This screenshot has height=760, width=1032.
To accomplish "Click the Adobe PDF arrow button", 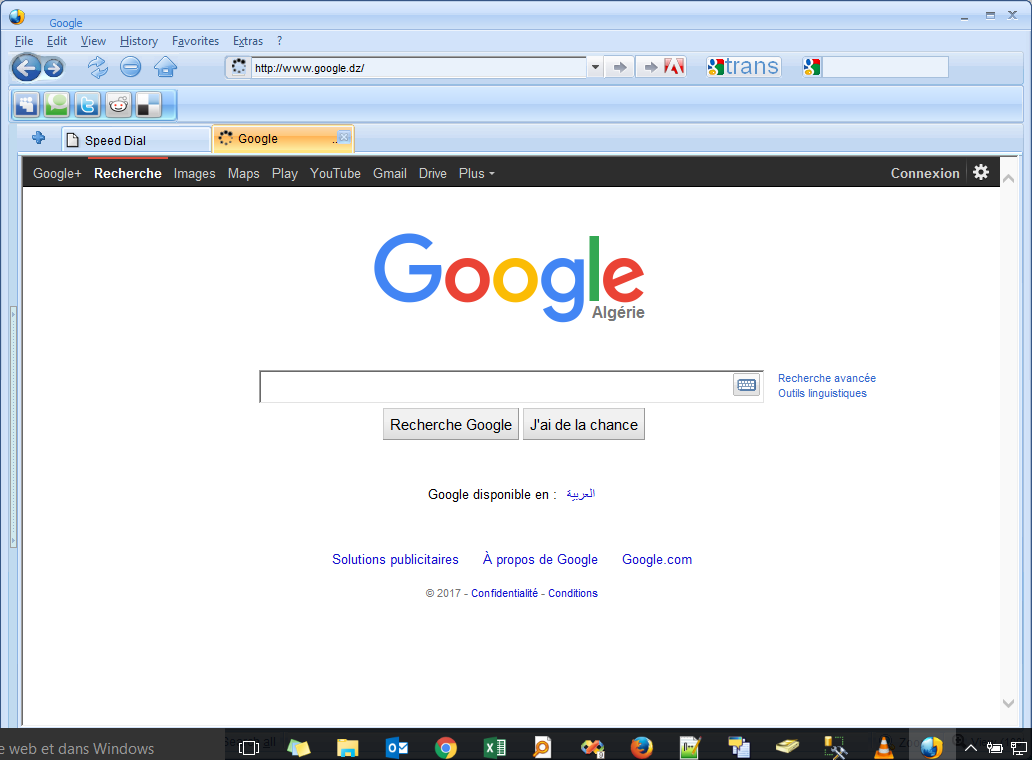I will coord(663,67).
